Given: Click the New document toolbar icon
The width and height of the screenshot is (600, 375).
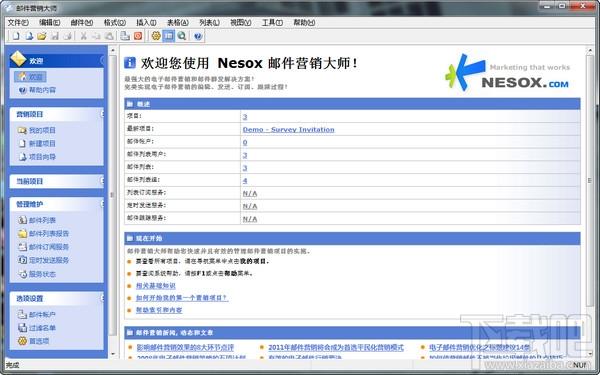Looking at the screenshot, I should coord(16,36).
